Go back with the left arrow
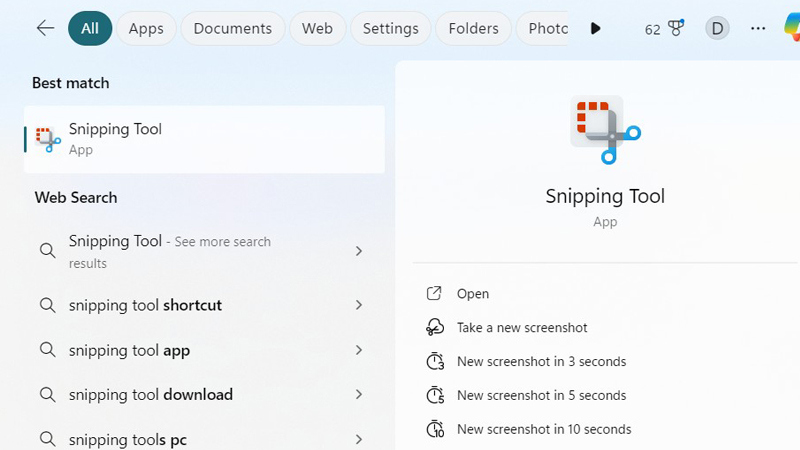This screenshot has width=800, height=450. point(45,28)
